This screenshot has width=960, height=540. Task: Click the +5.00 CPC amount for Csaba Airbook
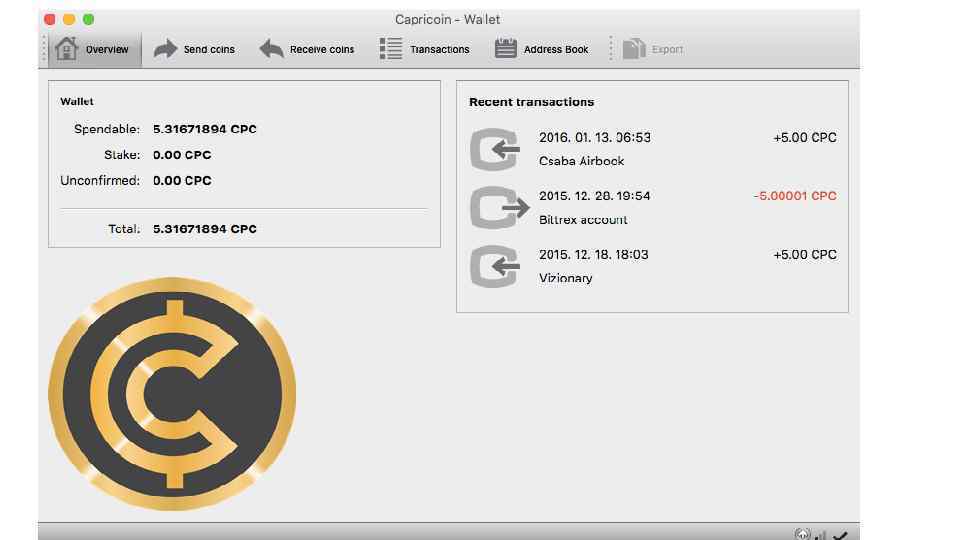(804, 137)
